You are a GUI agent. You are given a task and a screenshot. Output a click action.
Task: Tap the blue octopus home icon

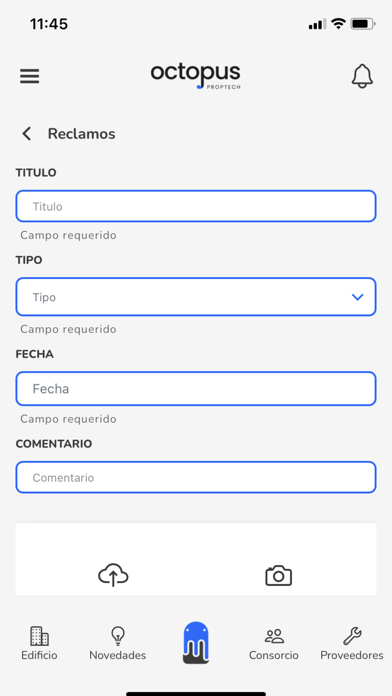(196, 642)
